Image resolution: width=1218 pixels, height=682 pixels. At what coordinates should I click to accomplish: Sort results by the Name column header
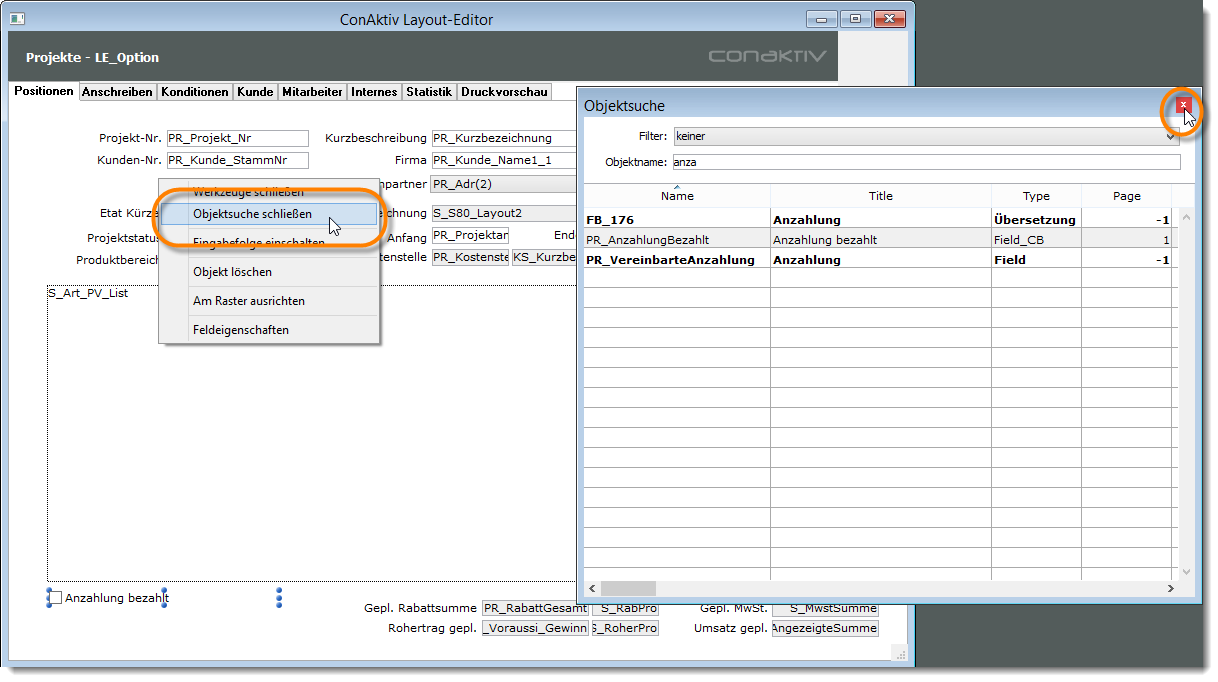677,196
